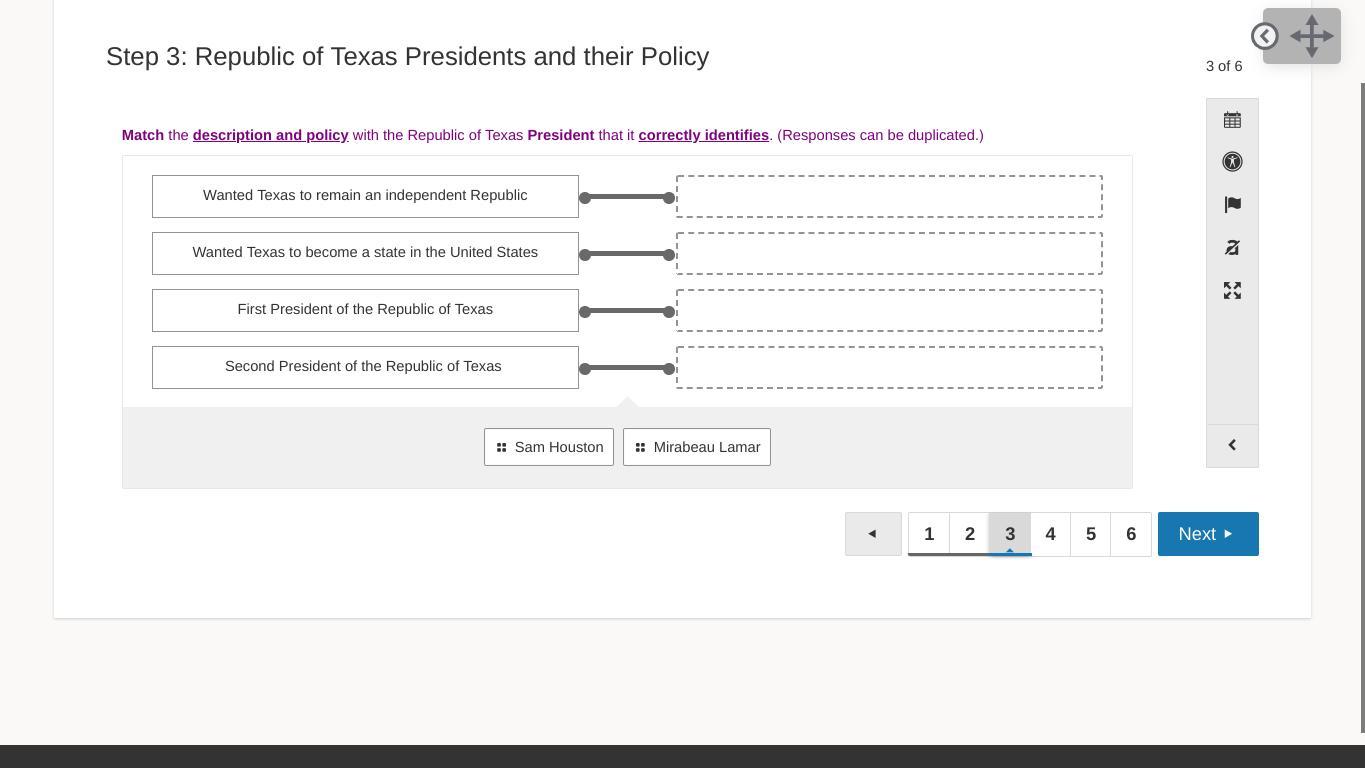Enter fullscreen with the expand arrows icon

(1232, 291)
